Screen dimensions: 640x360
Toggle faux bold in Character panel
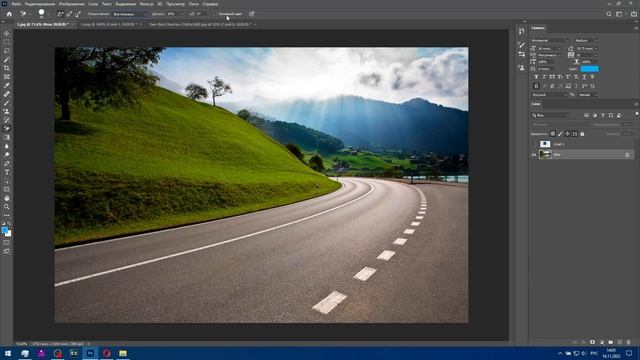(536, 77)
